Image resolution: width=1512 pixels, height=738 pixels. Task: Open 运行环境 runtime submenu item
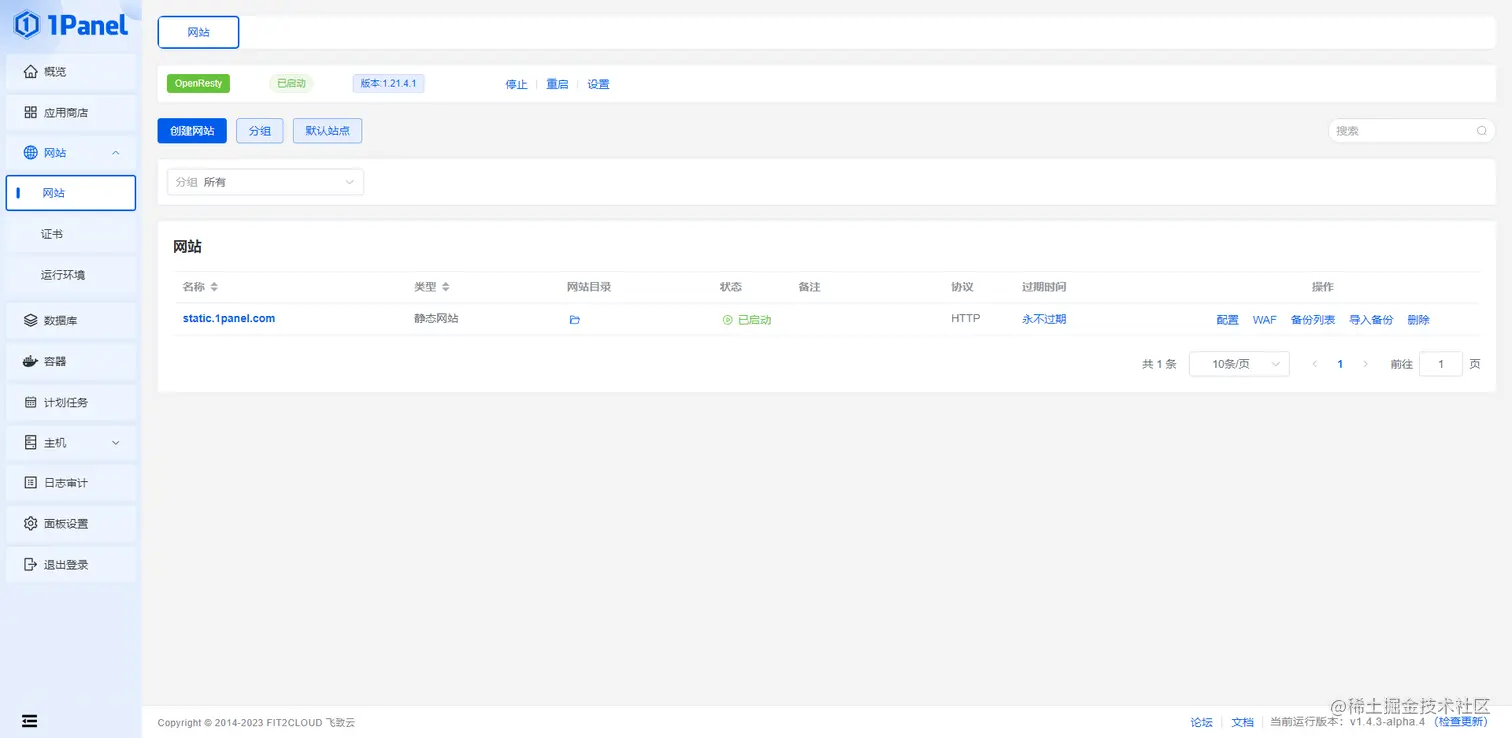(70, 275)
